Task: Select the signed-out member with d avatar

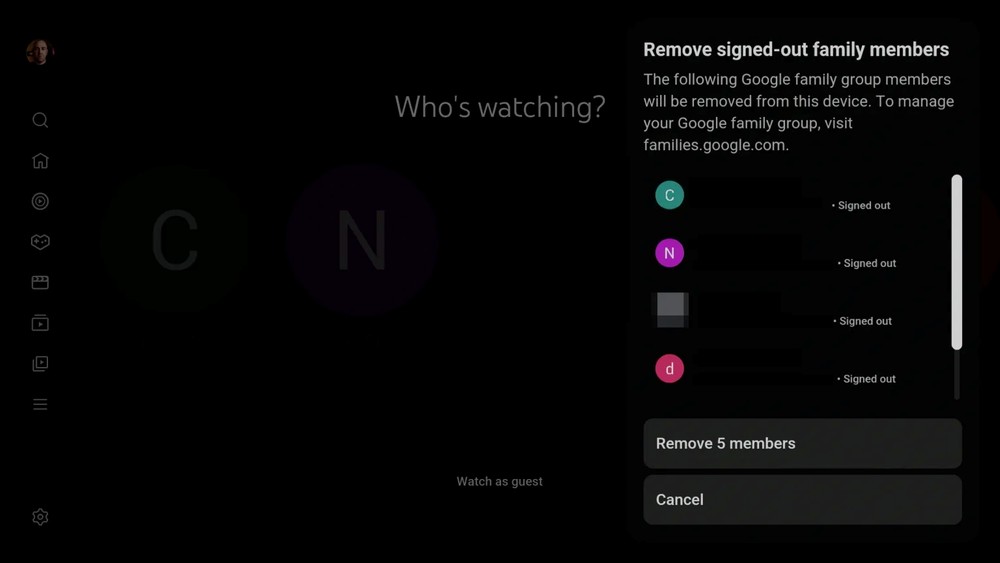Action: (x=797, y=369)
